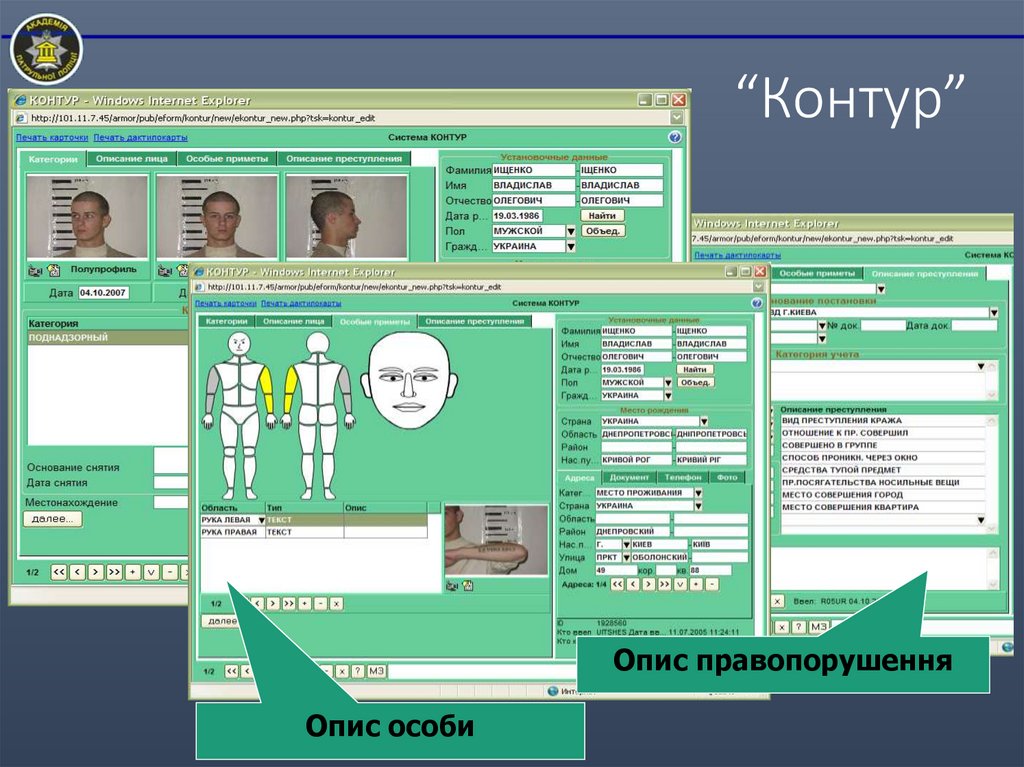Image resolution: width=1024 pixels, height=767 pixels.
Task: Open Описание преступления tab in front window
Action: tap(474, 321)
